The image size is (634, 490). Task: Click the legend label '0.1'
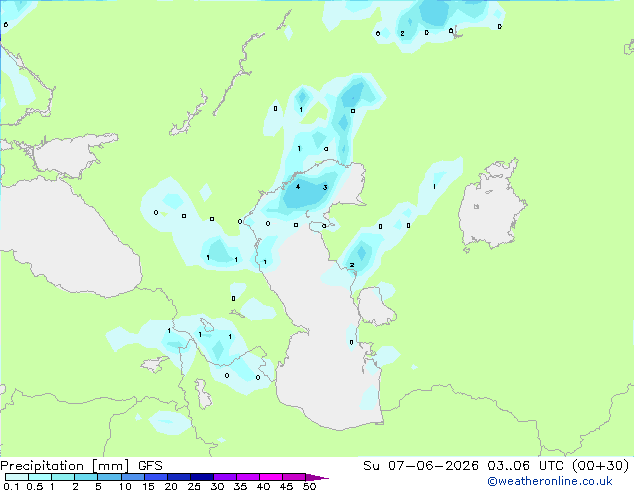(11, 486)
